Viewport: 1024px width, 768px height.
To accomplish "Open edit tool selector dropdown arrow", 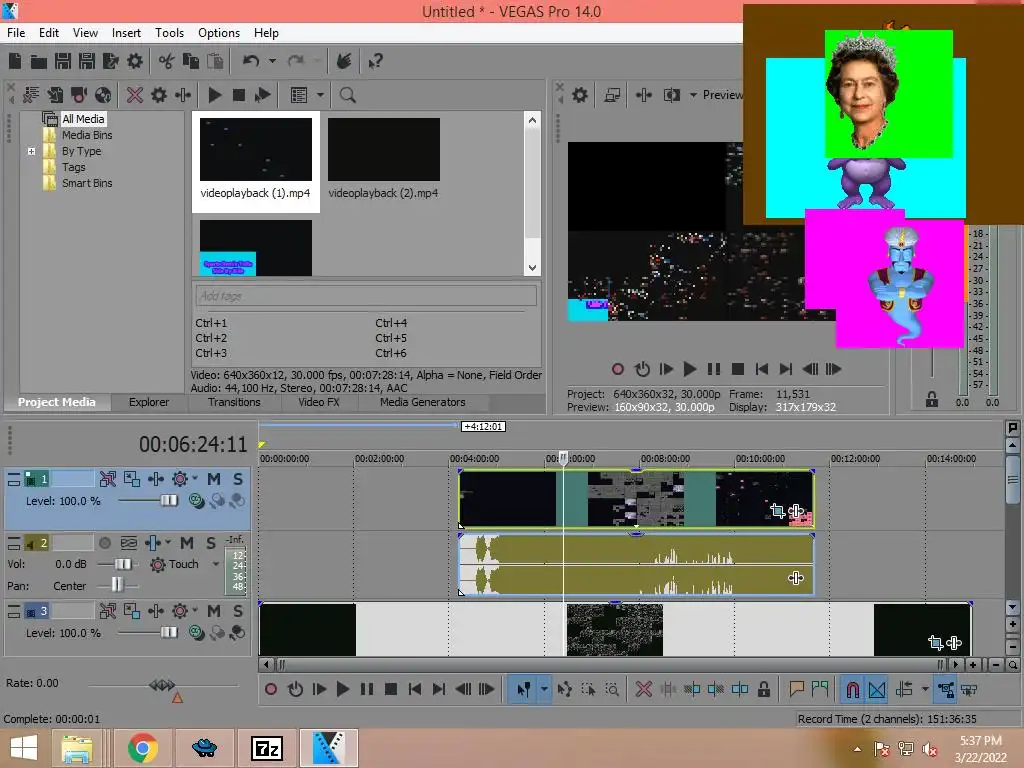I will (543, 689).
